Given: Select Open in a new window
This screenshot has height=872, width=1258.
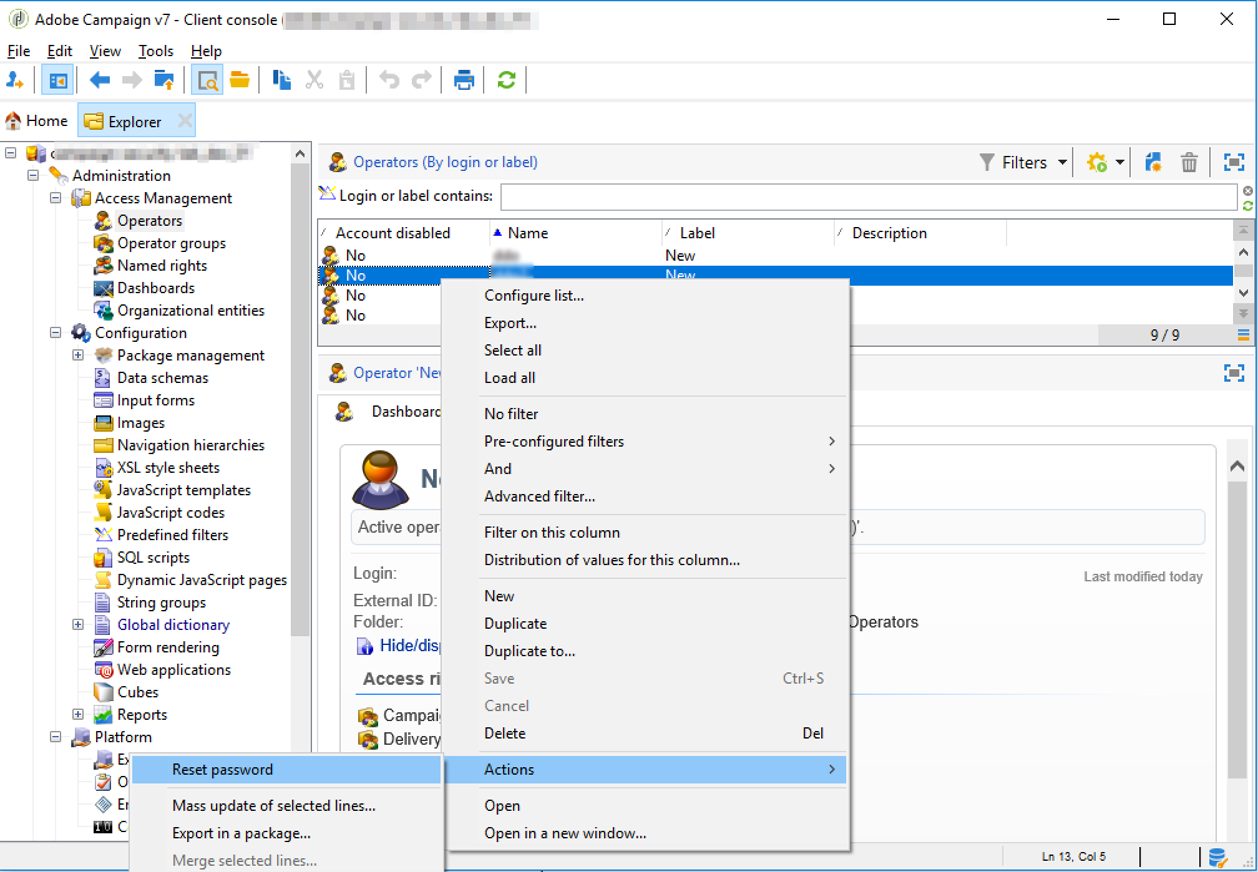Looking at the screenshot, I should pyautogui.click(x=646, y=833).
